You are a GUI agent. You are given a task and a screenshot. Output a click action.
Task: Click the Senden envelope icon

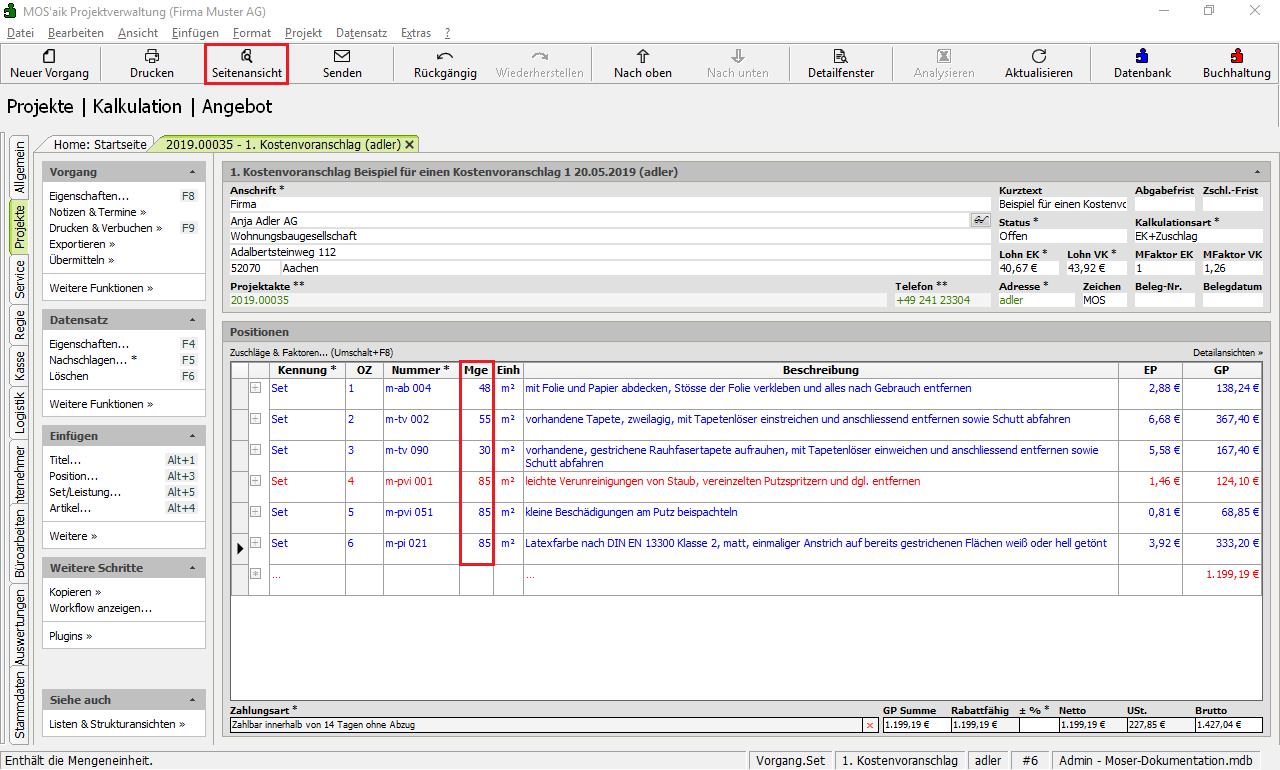tap(342, 56)
